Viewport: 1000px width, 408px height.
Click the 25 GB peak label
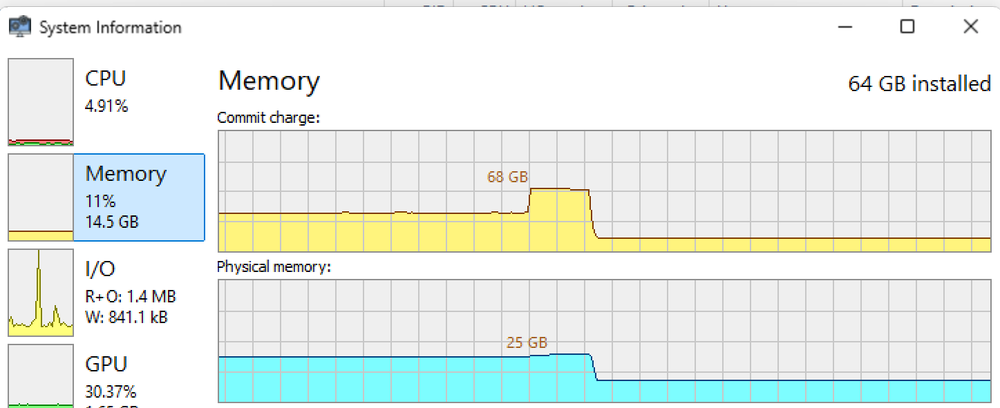[527, 343]
